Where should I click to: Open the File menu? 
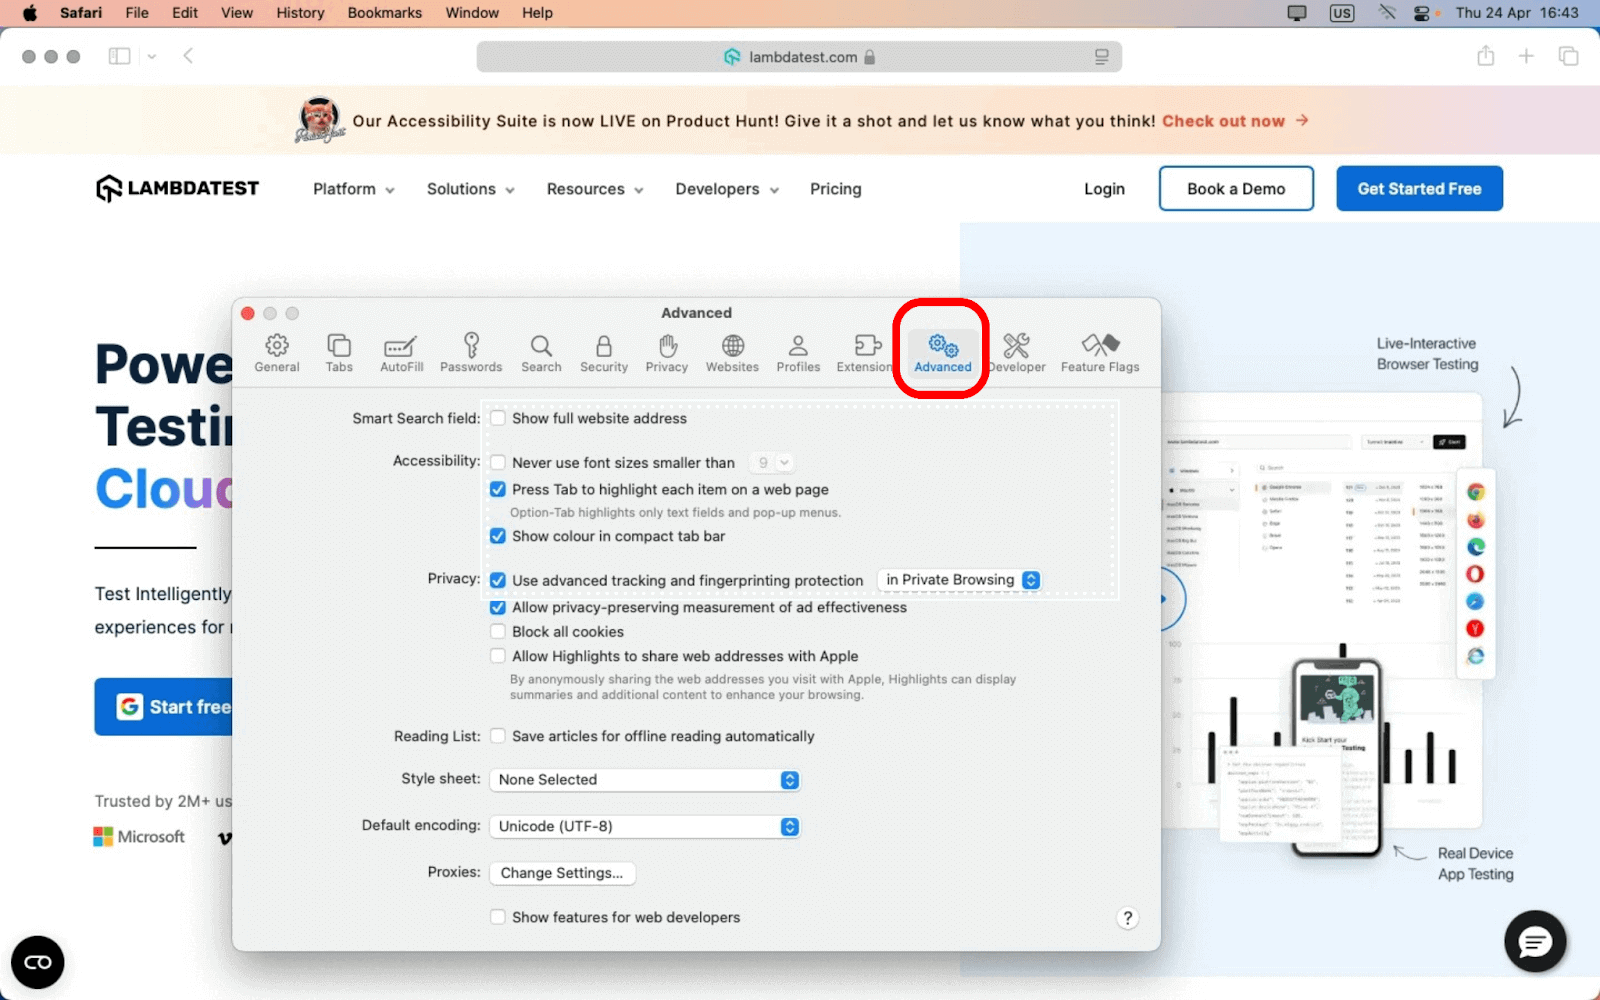point(137,13)
